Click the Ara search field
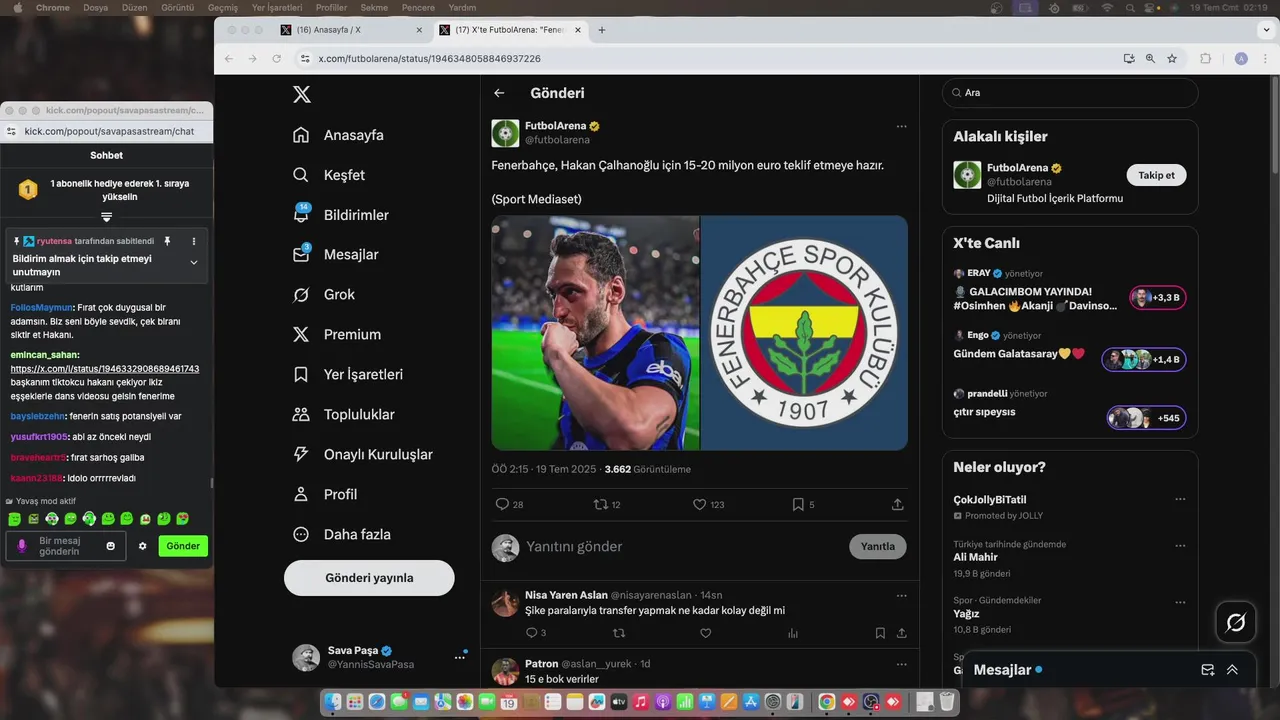The width and height of the screenshot is (1280, 720). tap(1070, 93)
